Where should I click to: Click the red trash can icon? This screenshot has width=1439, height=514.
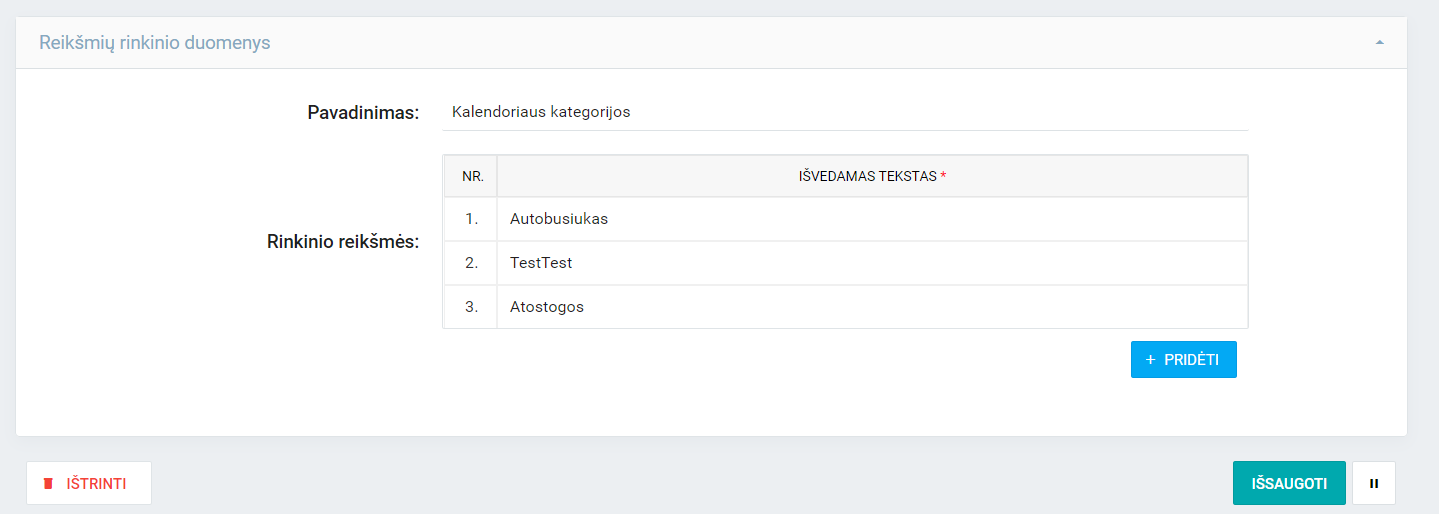pyautogui.click(x=48, y=484)
